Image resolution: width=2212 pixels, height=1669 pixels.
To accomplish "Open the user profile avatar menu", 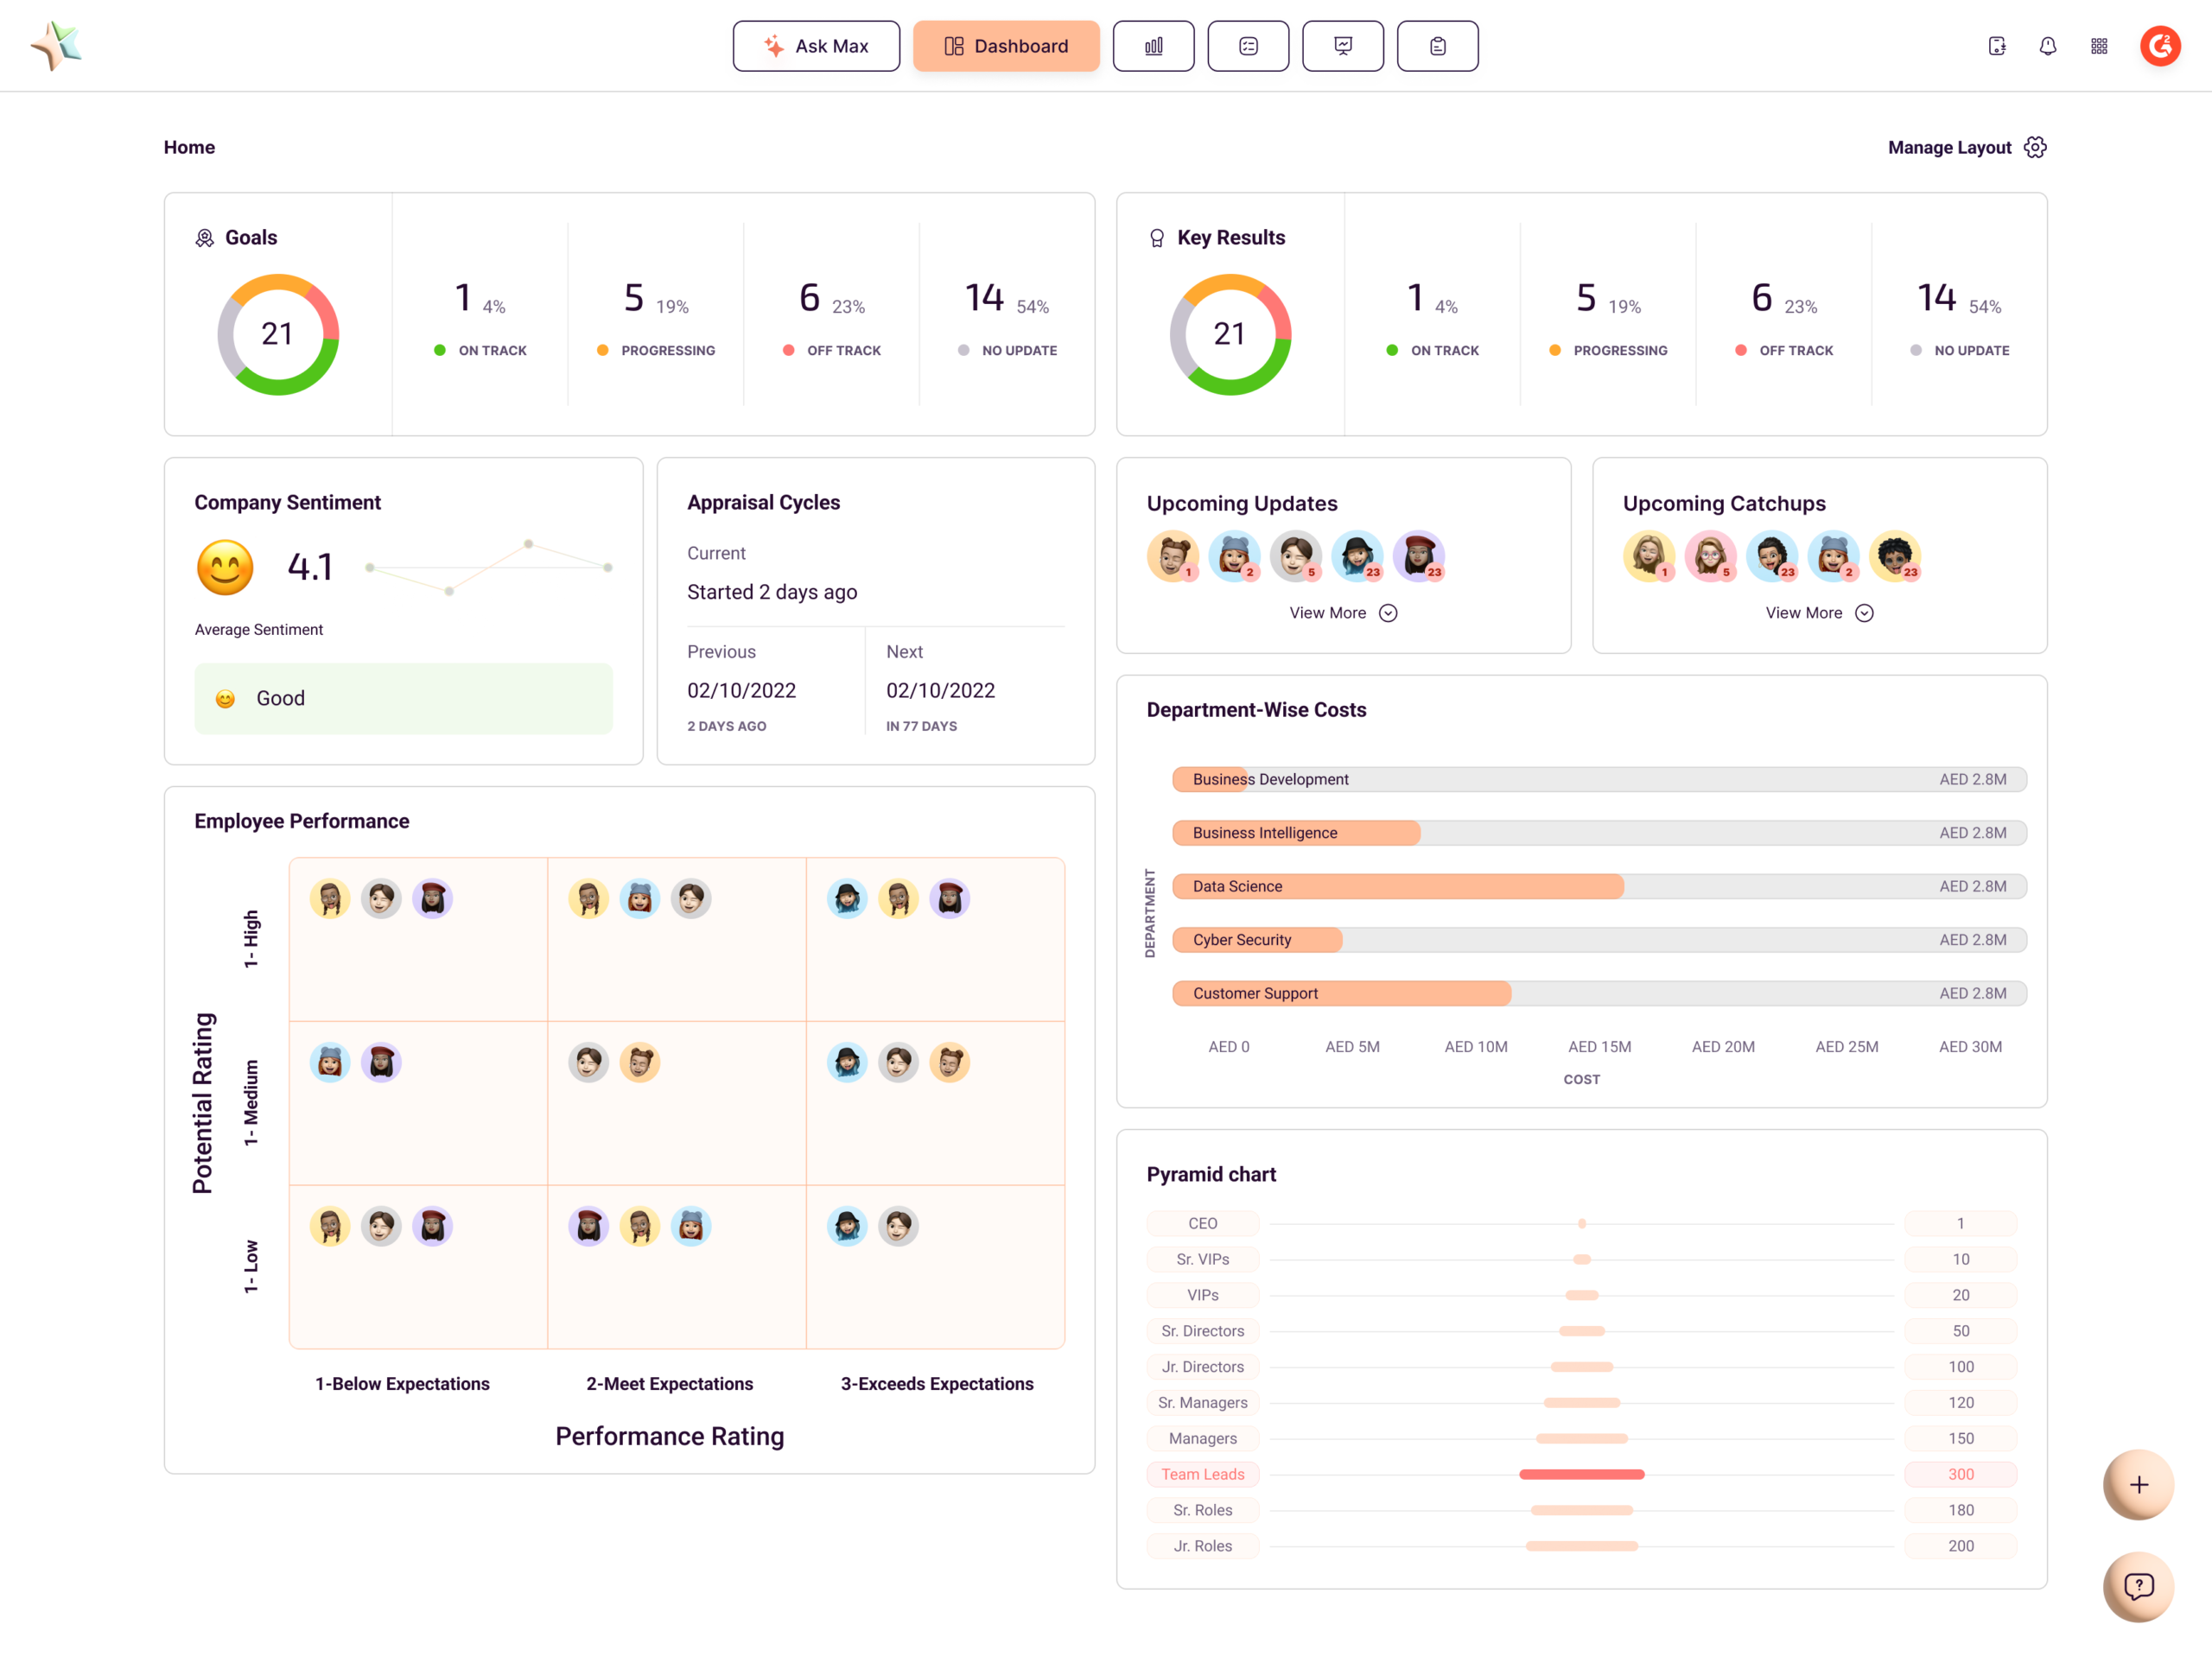I will pyautogui.click(x=2160, y=46).
